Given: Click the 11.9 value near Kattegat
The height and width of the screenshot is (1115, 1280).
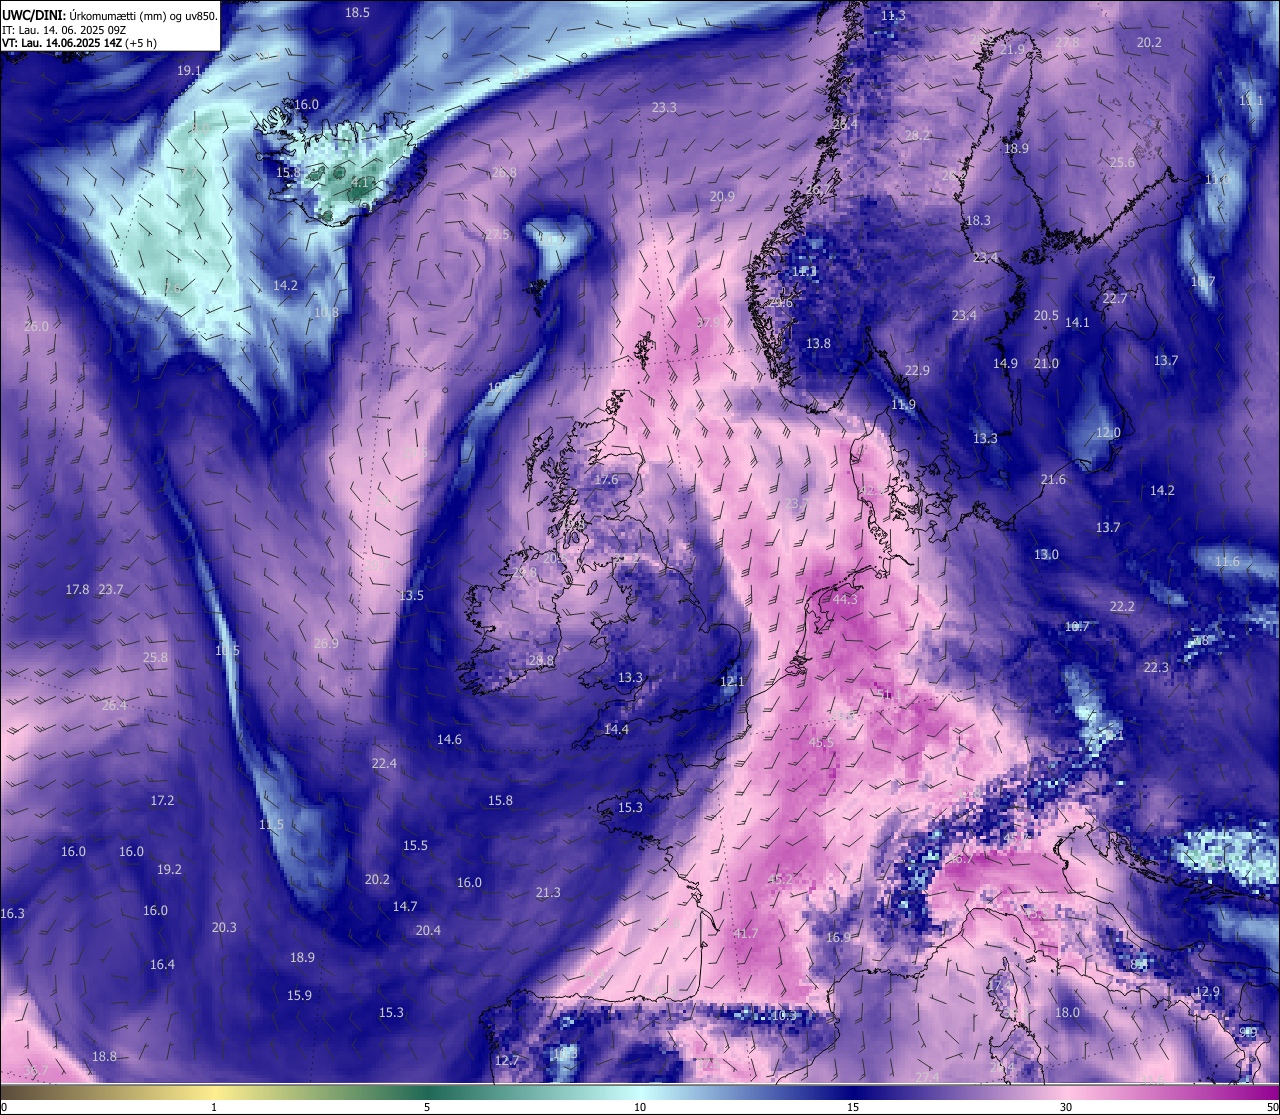Looking at the screenshot, I should [x=903, y=404].
